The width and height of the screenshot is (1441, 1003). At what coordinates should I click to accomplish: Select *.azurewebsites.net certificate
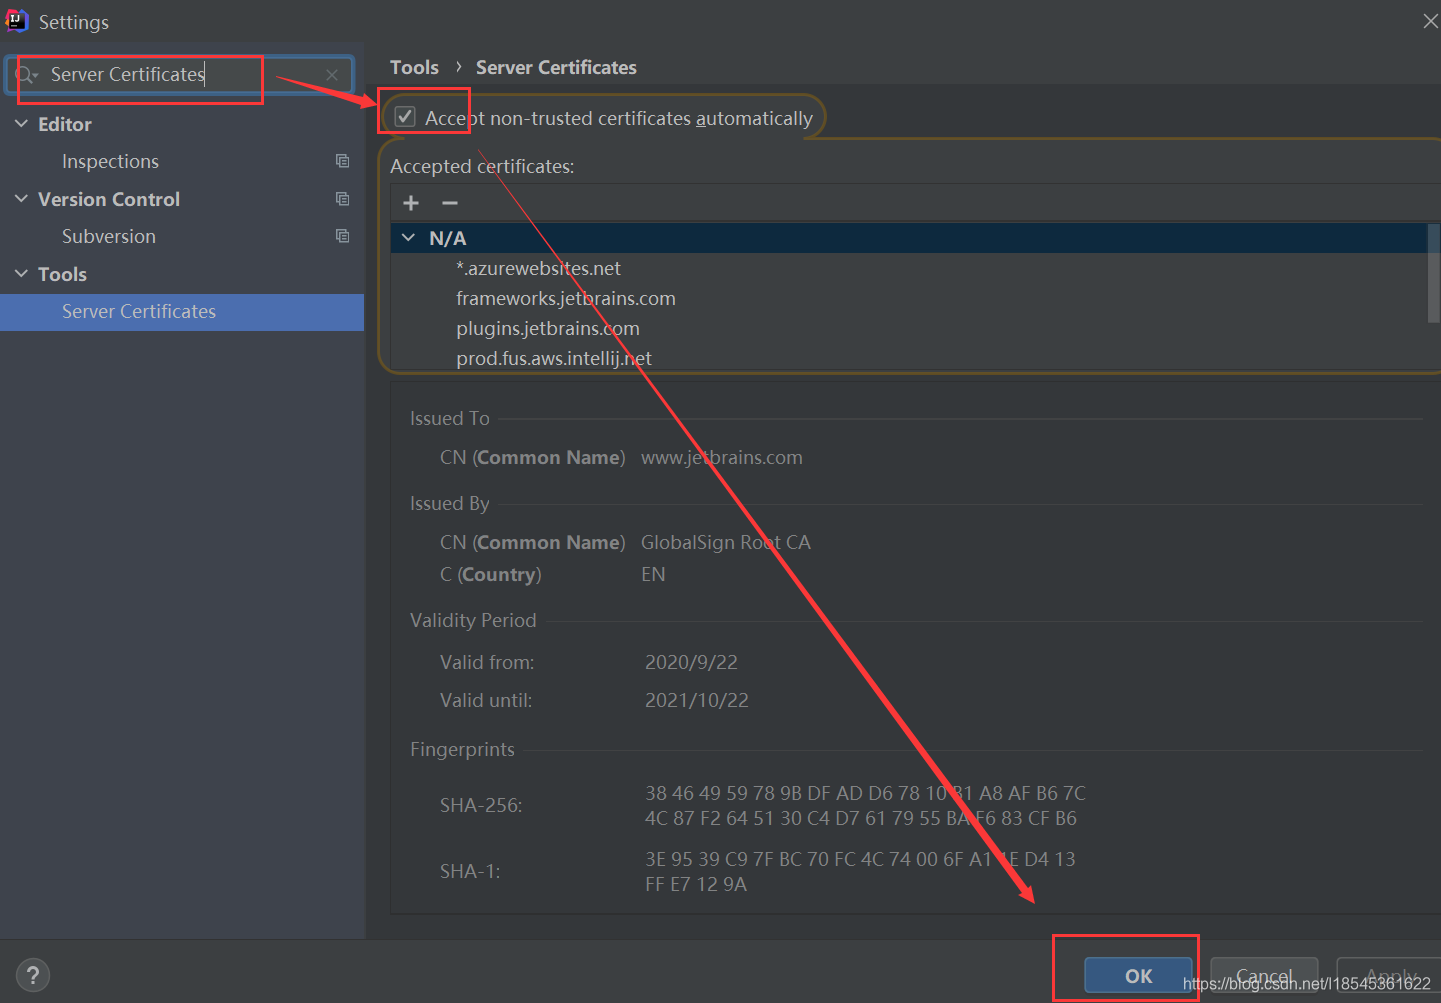538,268
